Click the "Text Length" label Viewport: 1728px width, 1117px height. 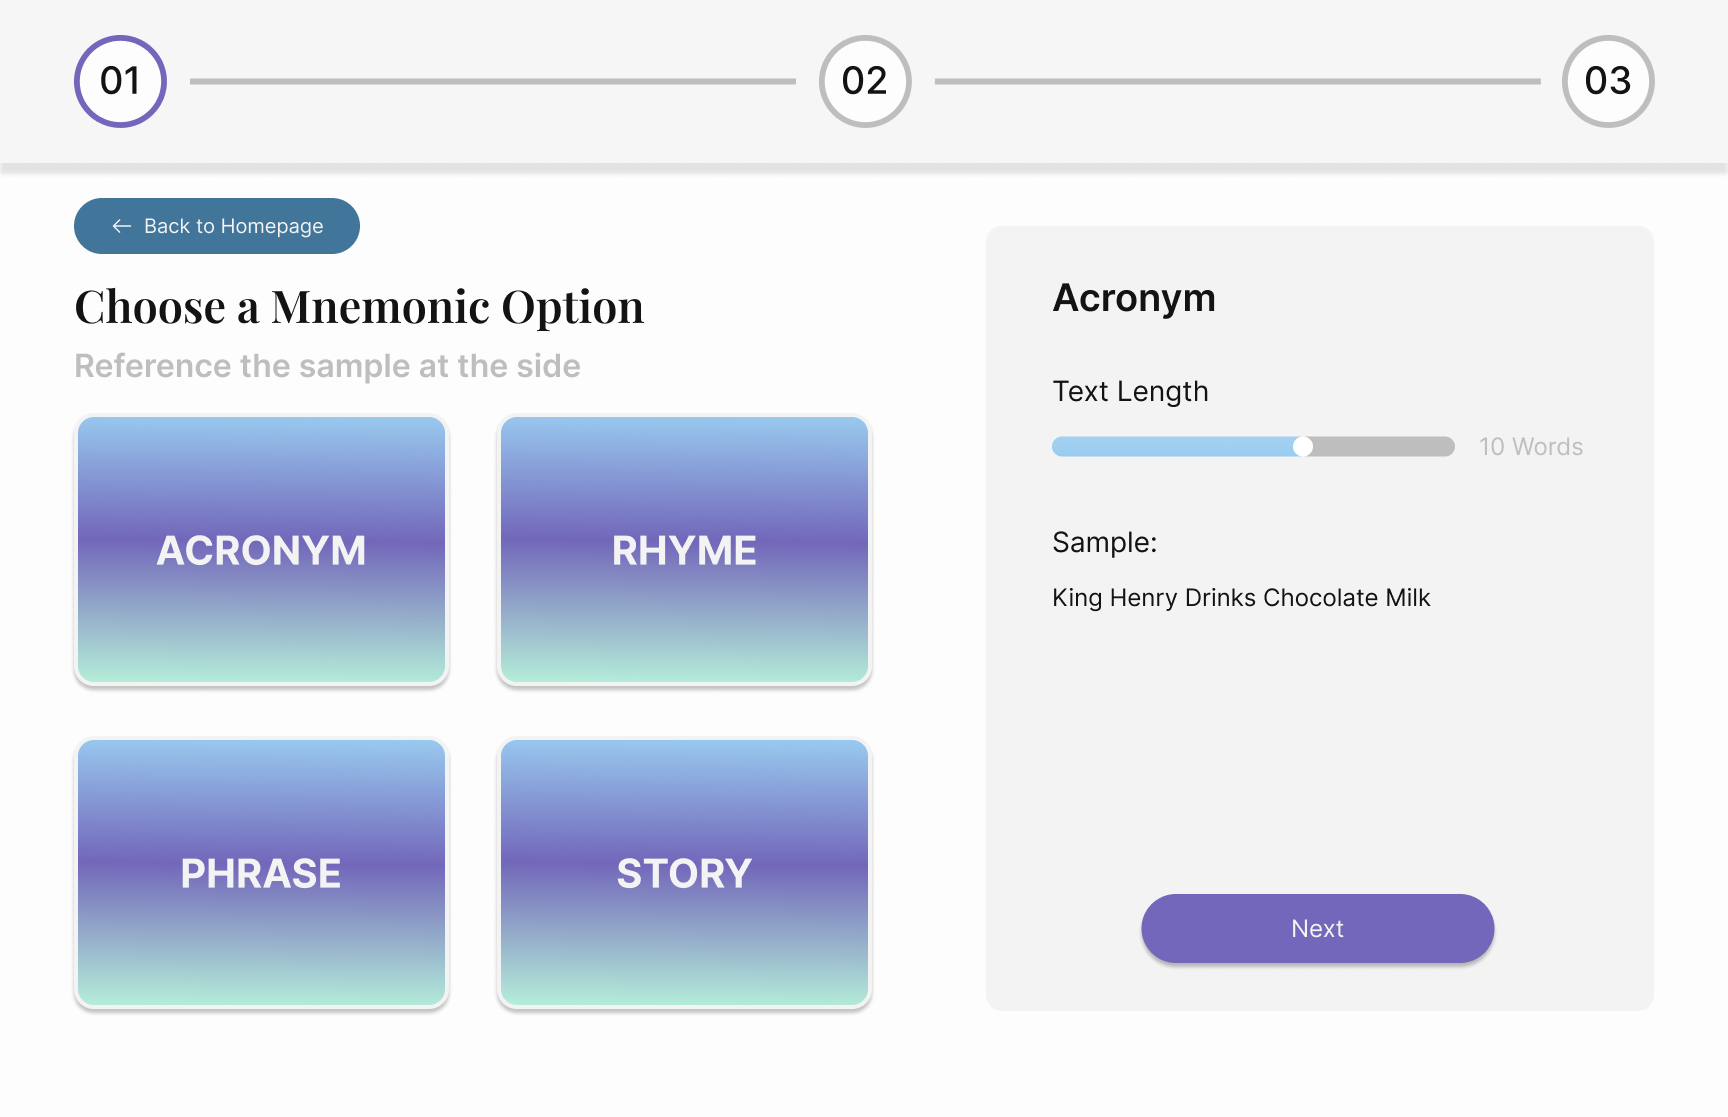tap(1130, 391)
